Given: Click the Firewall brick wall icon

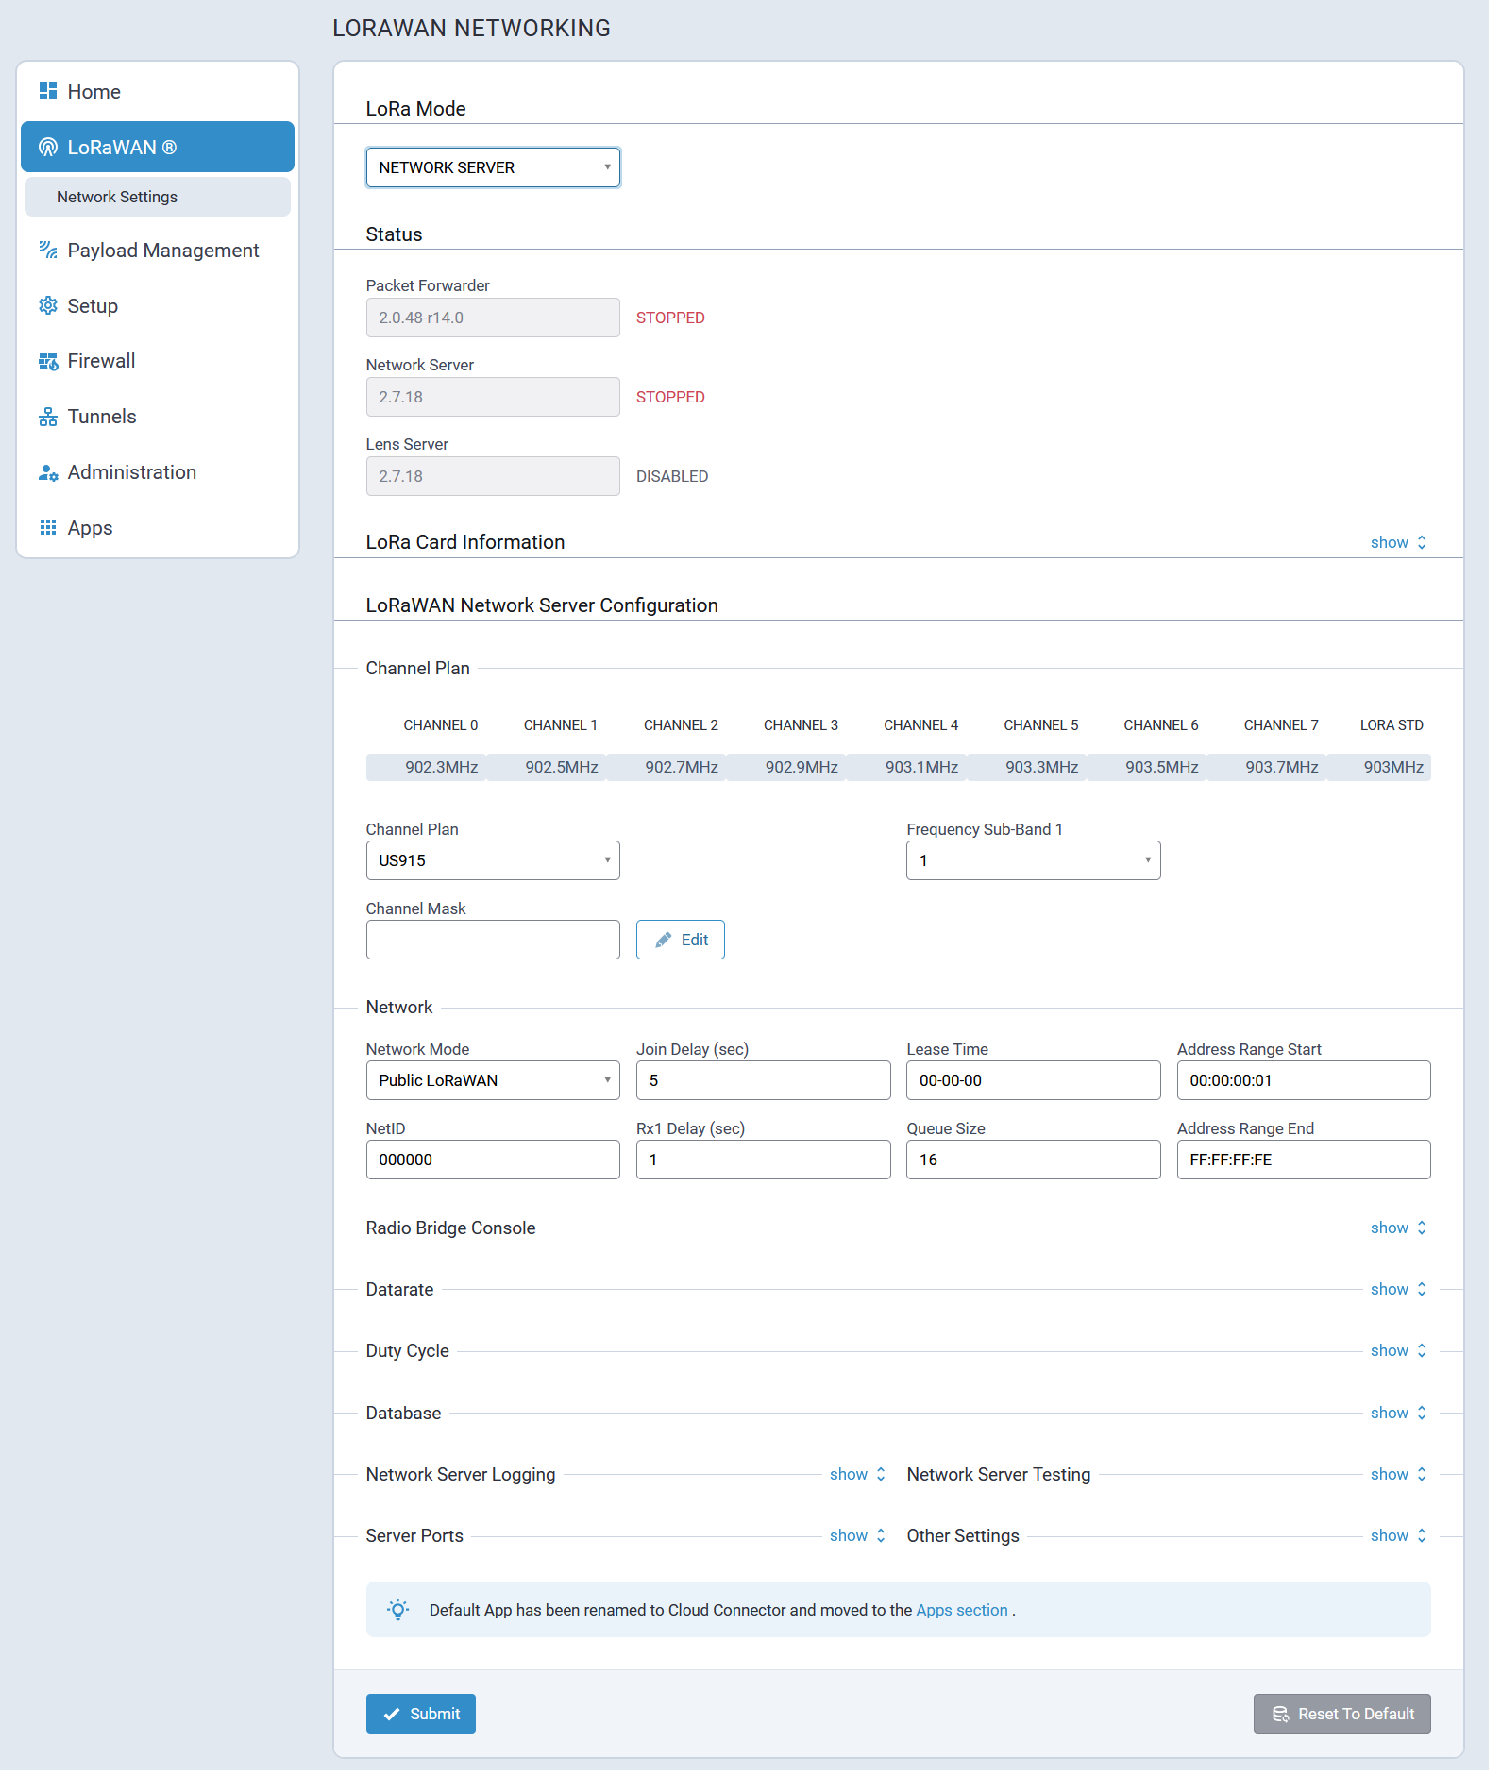Looking at the screenshot, I should point(48,361).
